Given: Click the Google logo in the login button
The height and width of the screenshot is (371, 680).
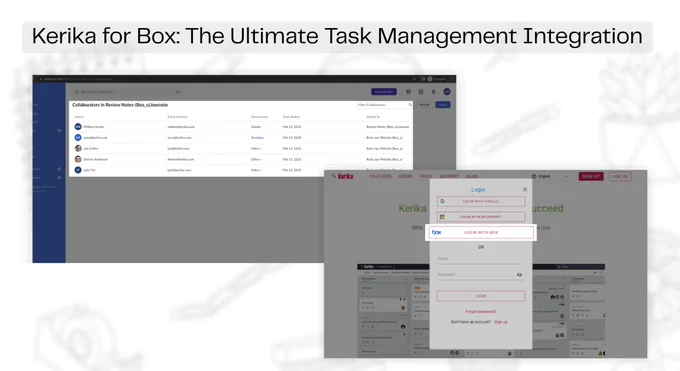Looking at the screenshot, I should click(442, 201).
